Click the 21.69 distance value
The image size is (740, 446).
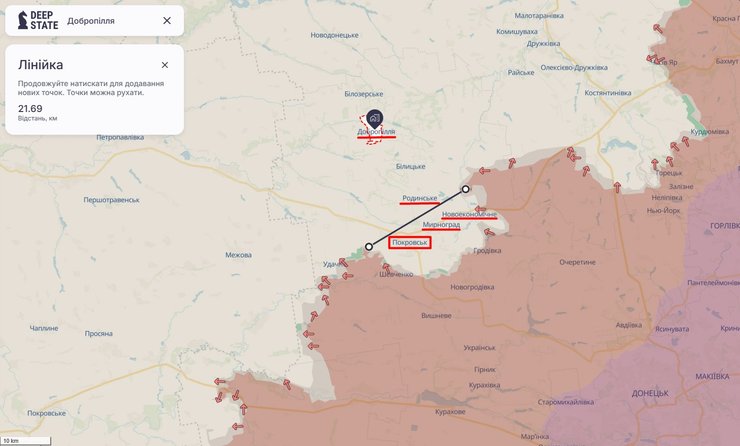click(x=30, y=109)
